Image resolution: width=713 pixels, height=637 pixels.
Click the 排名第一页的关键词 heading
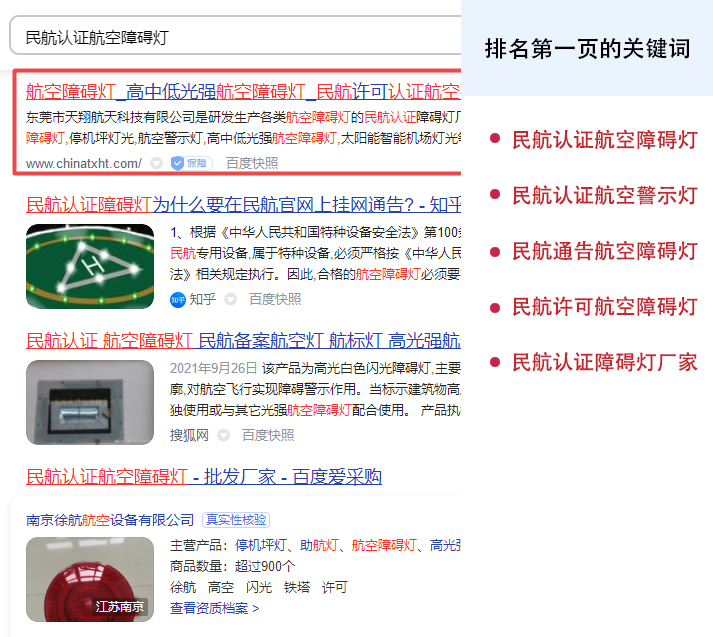click(587, 49)
